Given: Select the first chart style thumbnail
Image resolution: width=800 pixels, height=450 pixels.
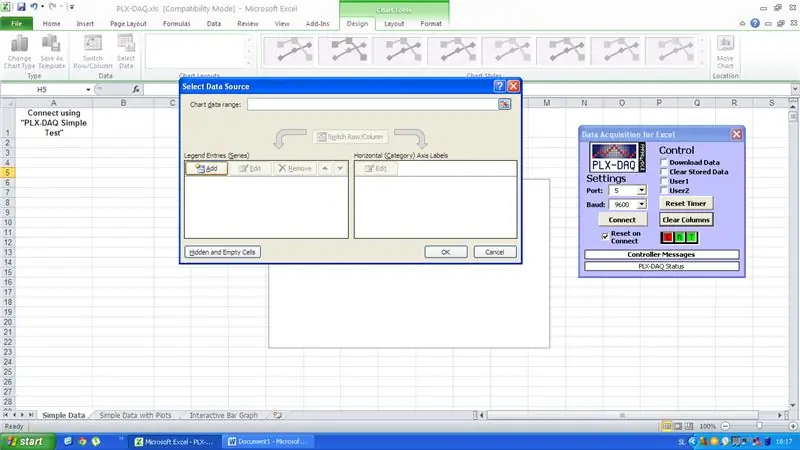Looking at the screenshot, I should (x=289, y=51).
